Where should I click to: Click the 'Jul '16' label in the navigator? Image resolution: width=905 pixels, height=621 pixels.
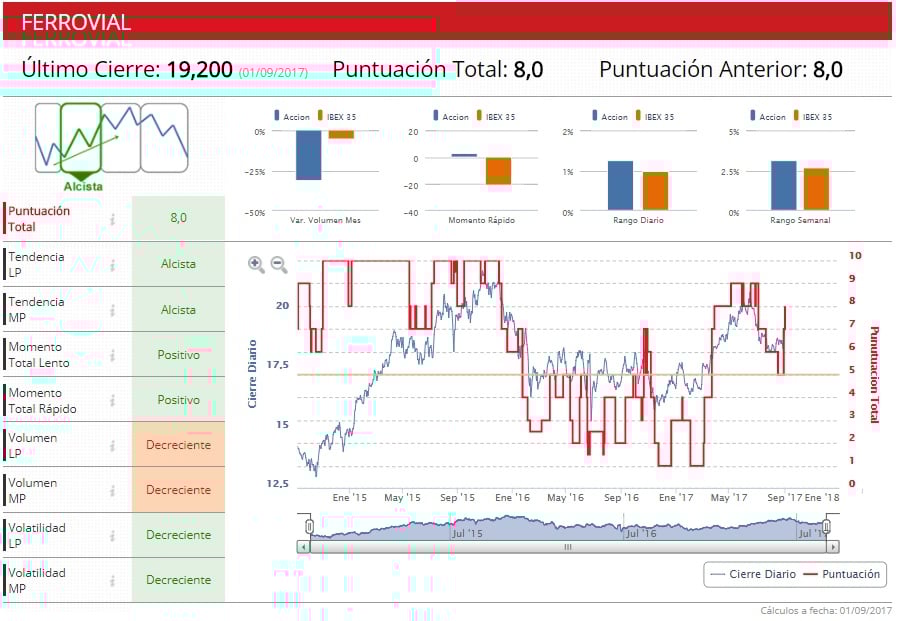click(641, 533)
